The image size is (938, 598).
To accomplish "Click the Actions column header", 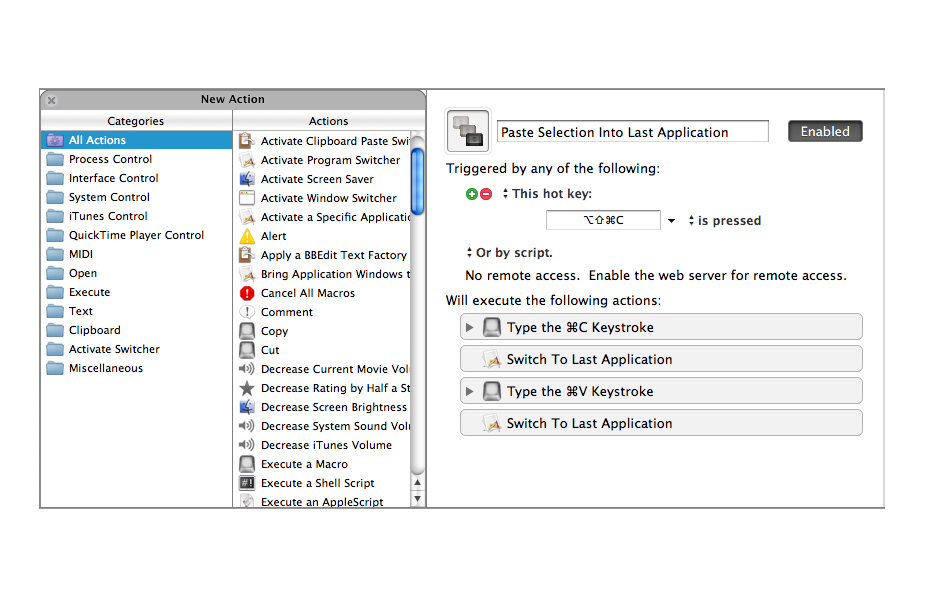I will tap(328, 121).
